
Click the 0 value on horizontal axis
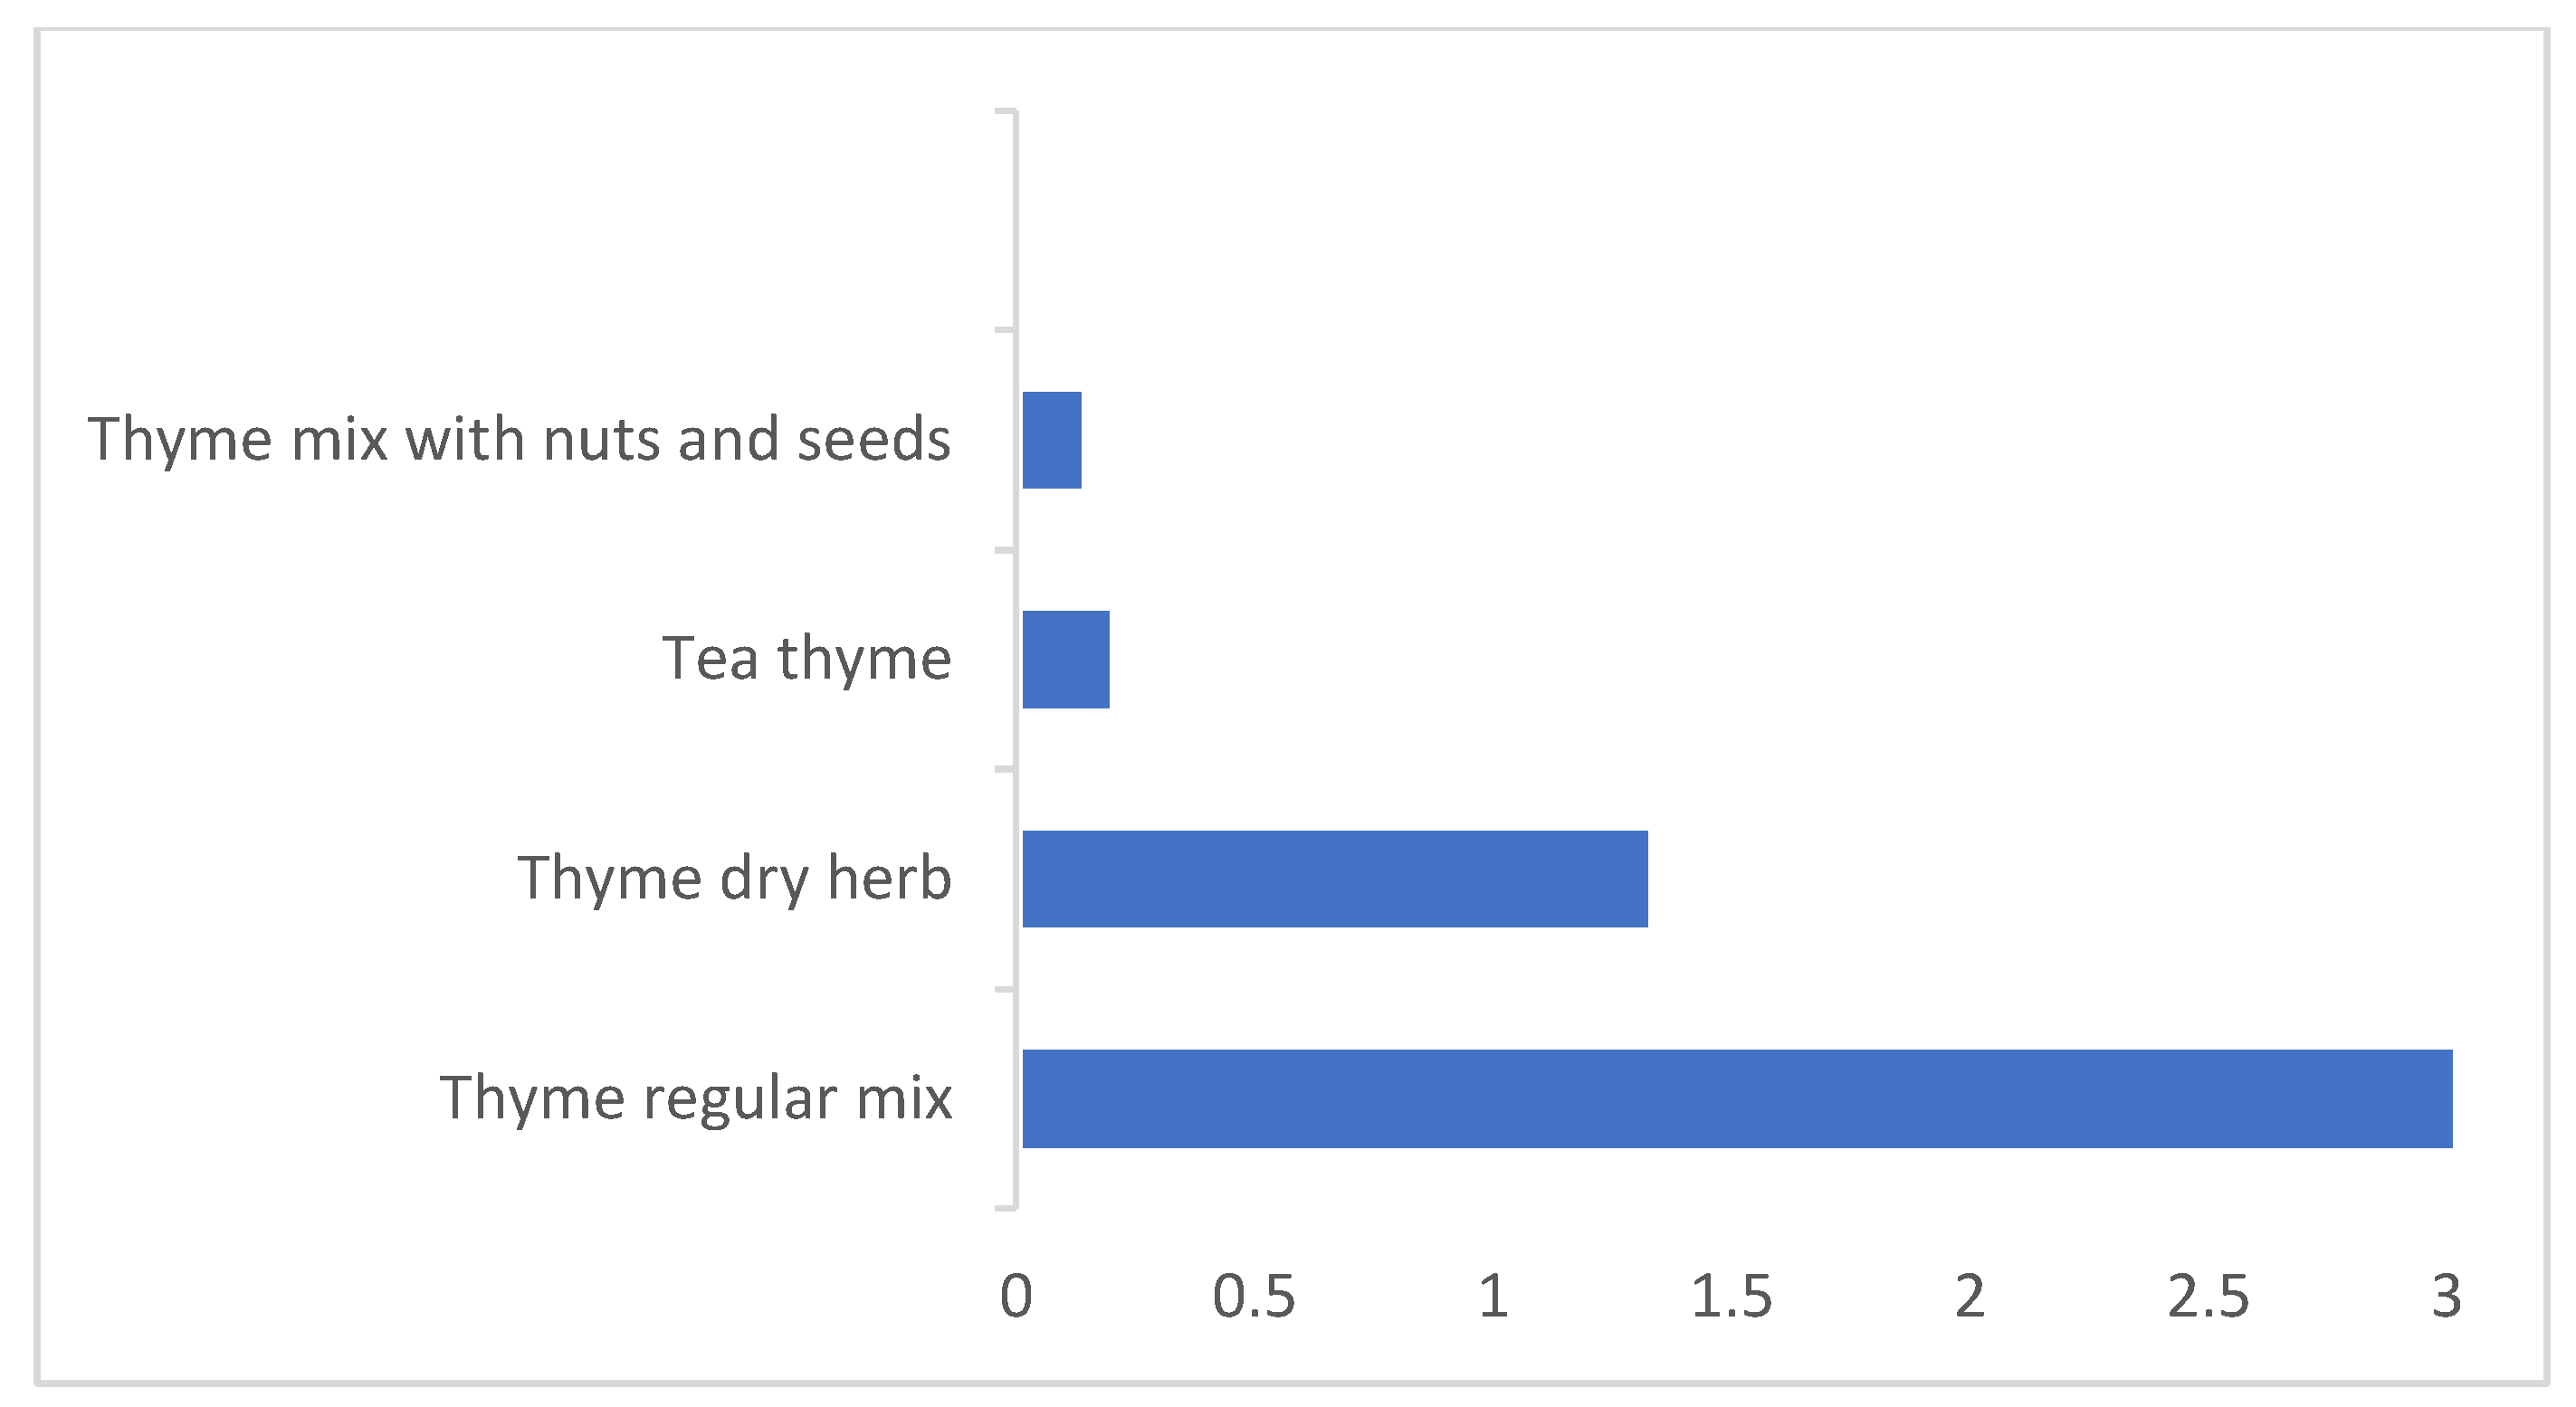[x=1016, y=1297]
